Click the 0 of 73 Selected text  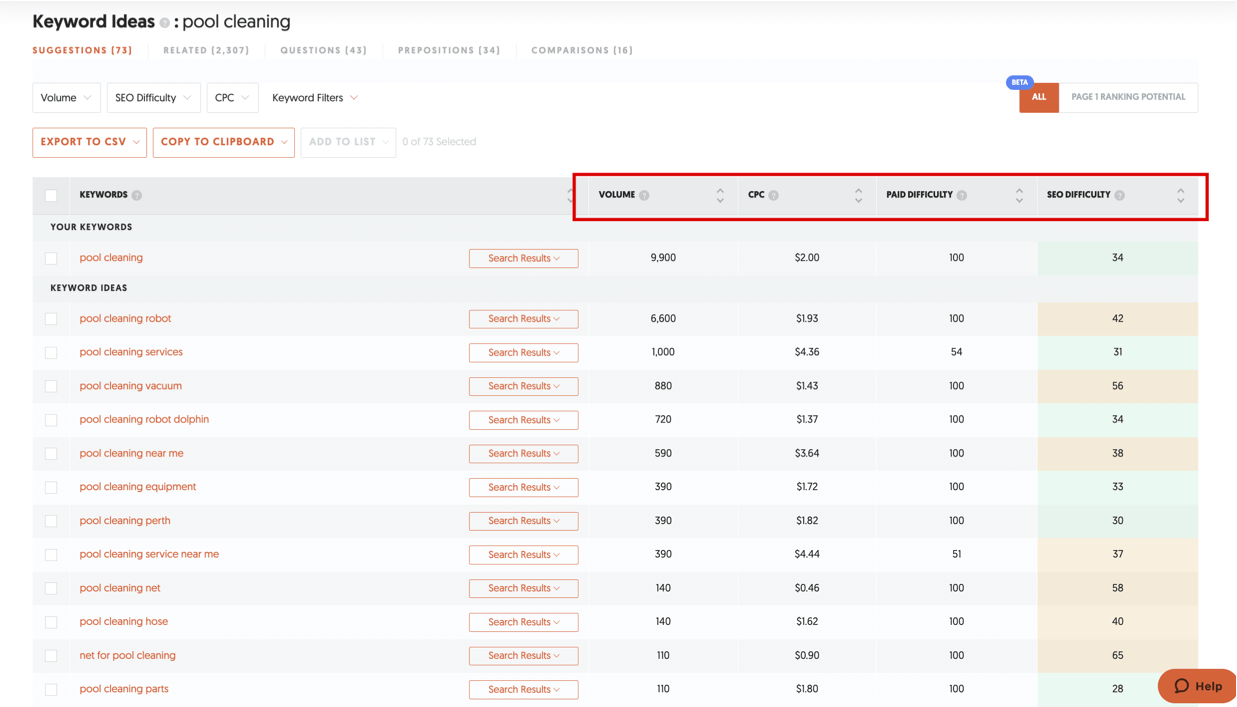[439, 142]
